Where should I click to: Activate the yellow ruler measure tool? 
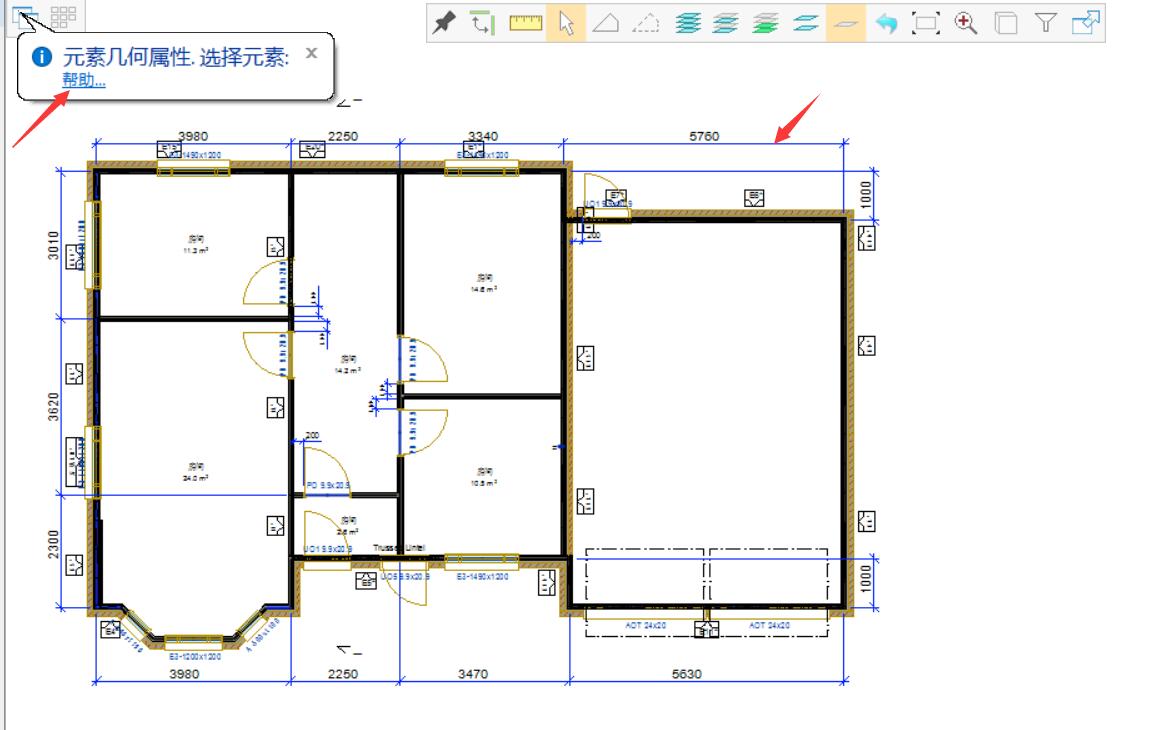pyautogui.click(x=525, y=23)
